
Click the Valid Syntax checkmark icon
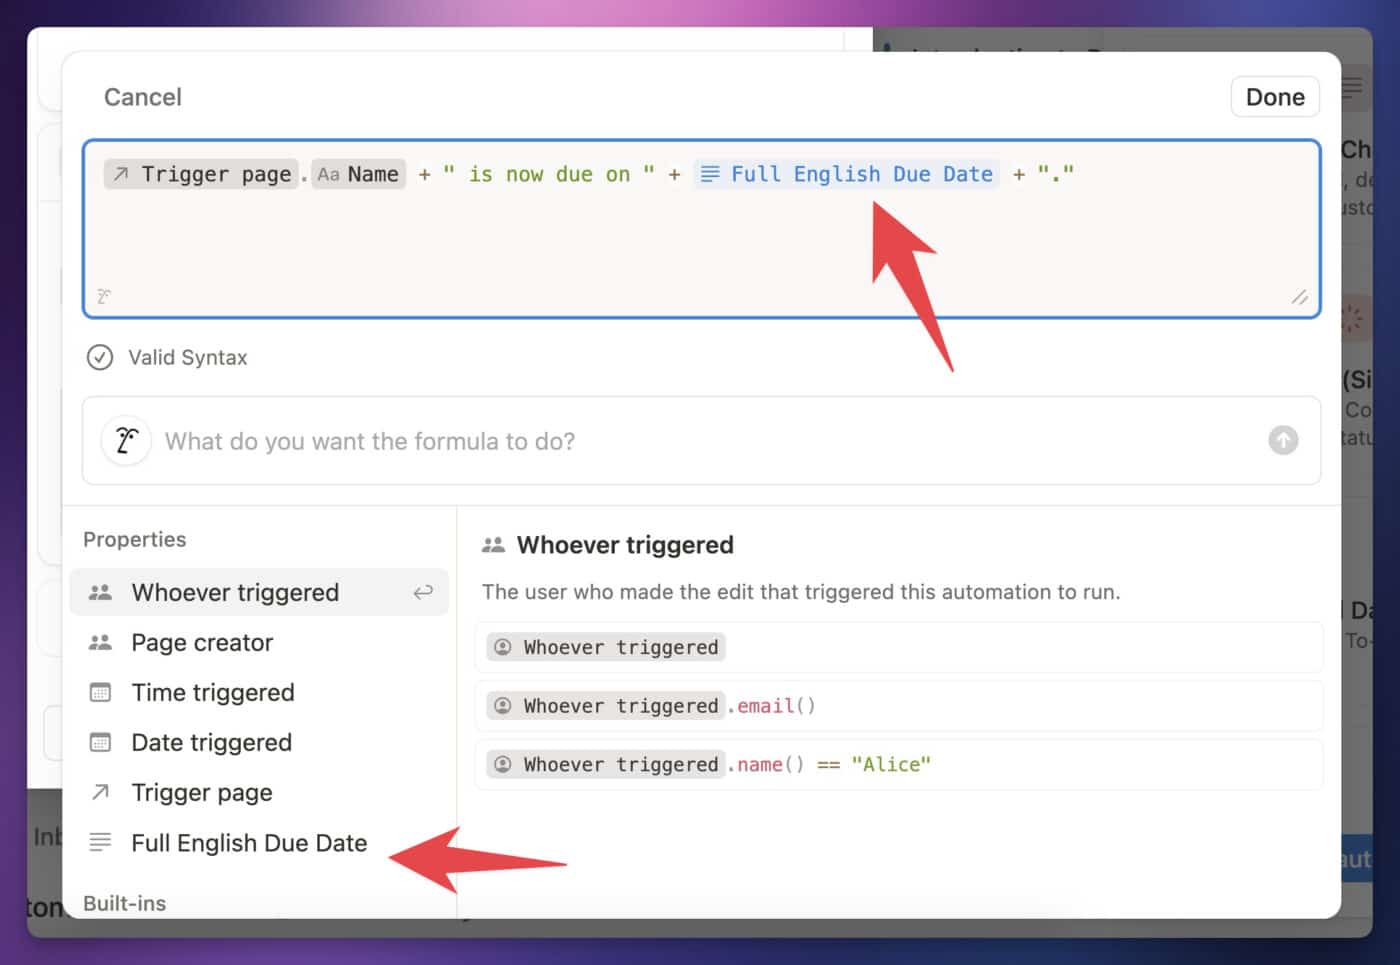(100, 357)
